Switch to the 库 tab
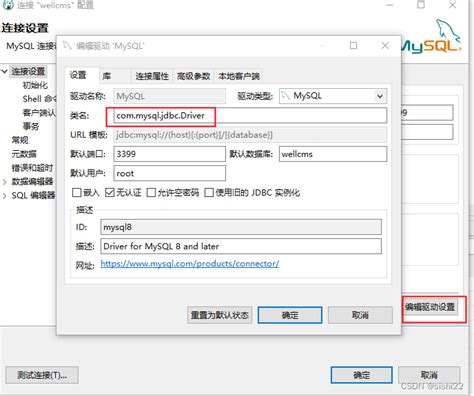474x396 pixels. [x=115, y=76]
